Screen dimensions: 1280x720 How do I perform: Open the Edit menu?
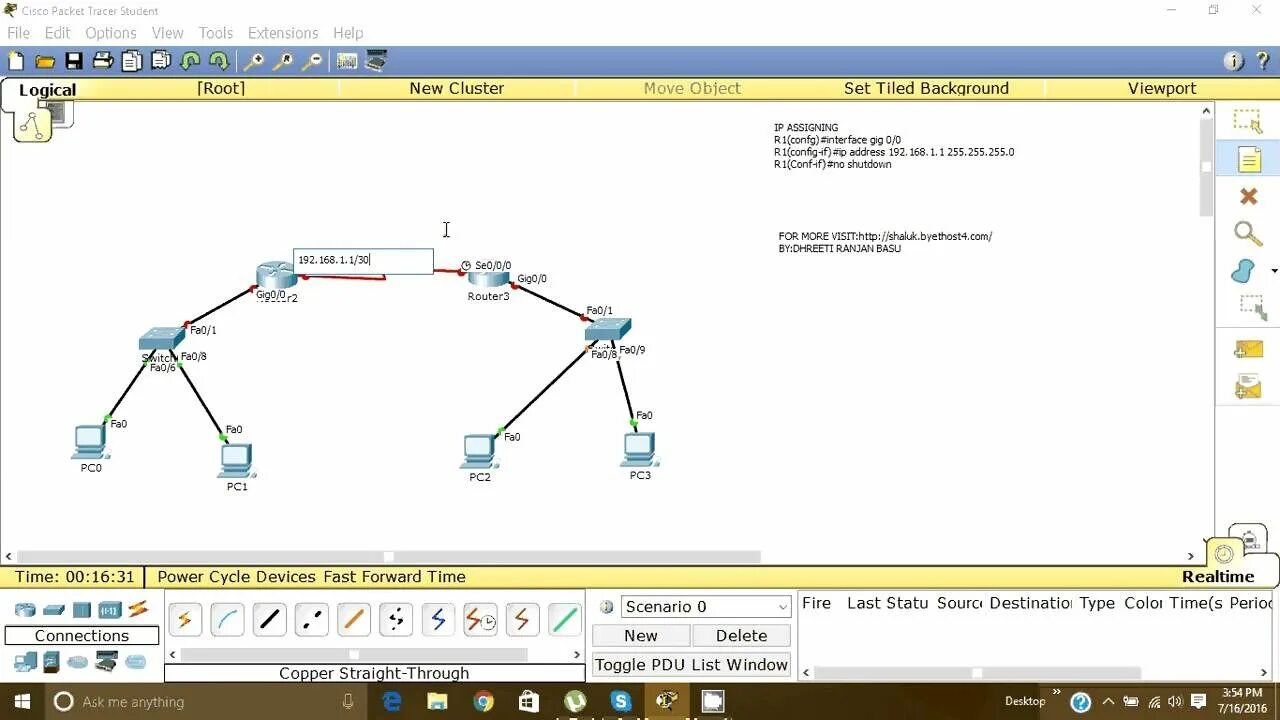(x=57, y=33)
